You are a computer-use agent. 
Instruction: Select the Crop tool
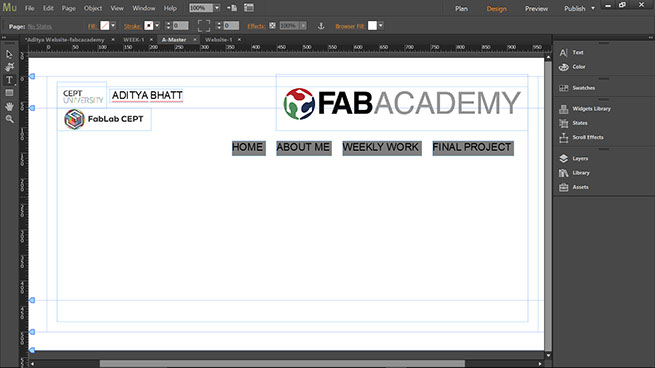9,67
